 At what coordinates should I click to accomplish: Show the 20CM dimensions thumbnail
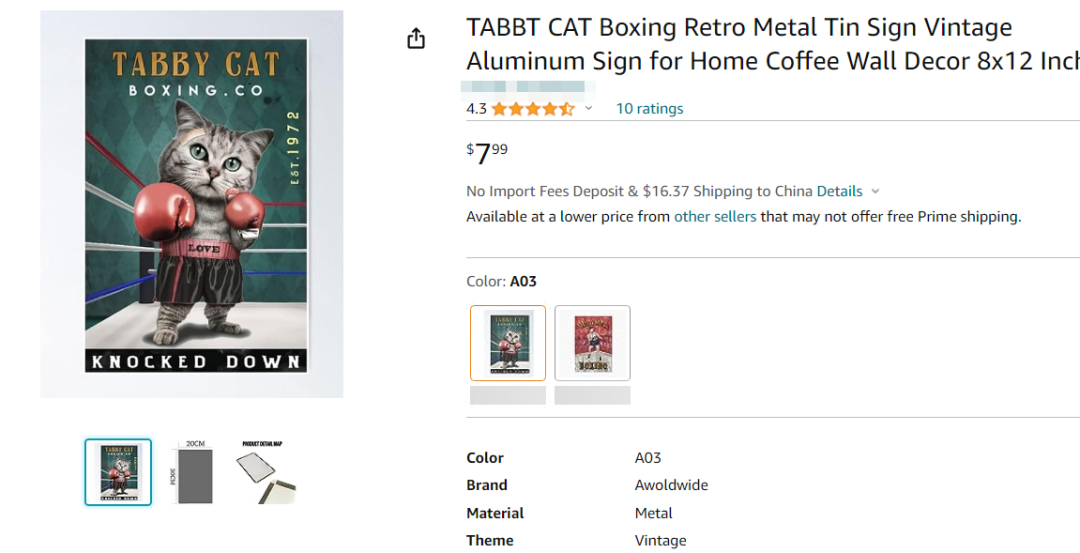click(190, 471)
